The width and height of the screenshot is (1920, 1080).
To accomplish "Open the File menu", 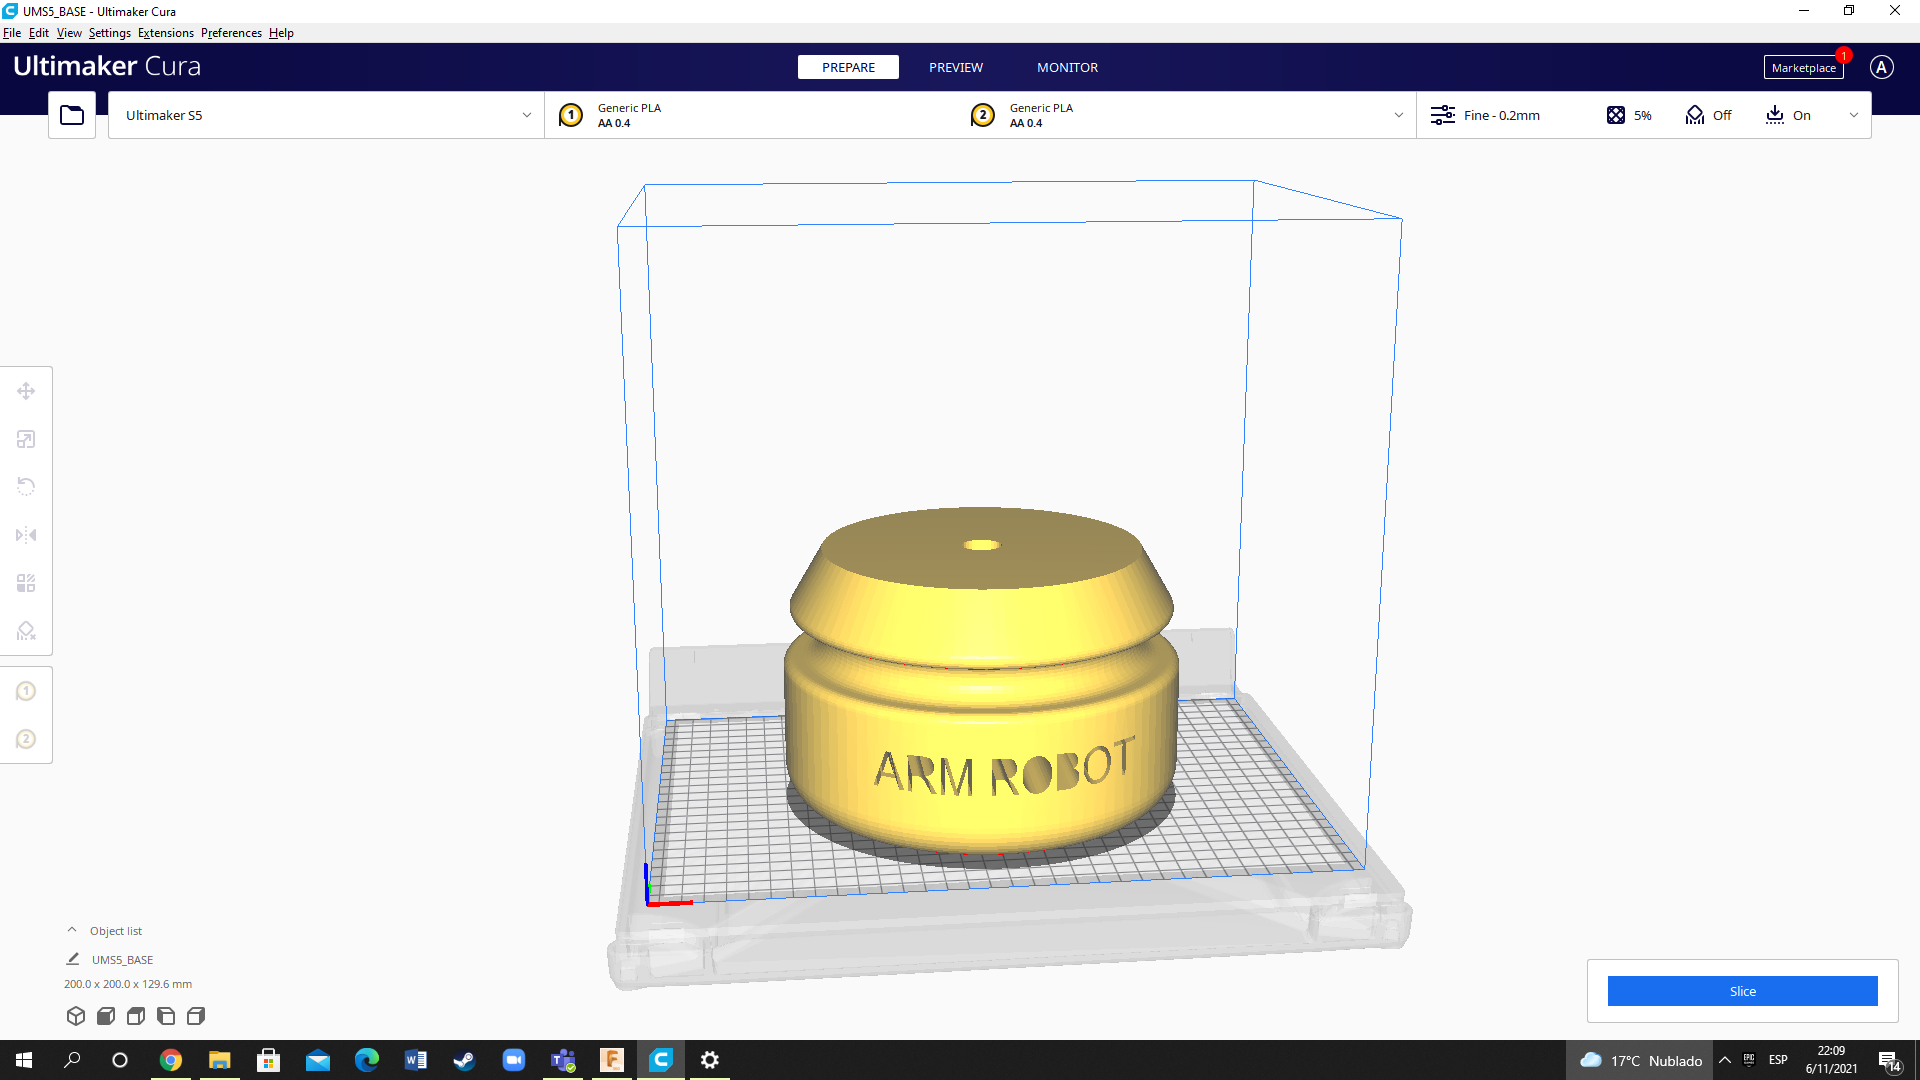I will pos(12,32).
